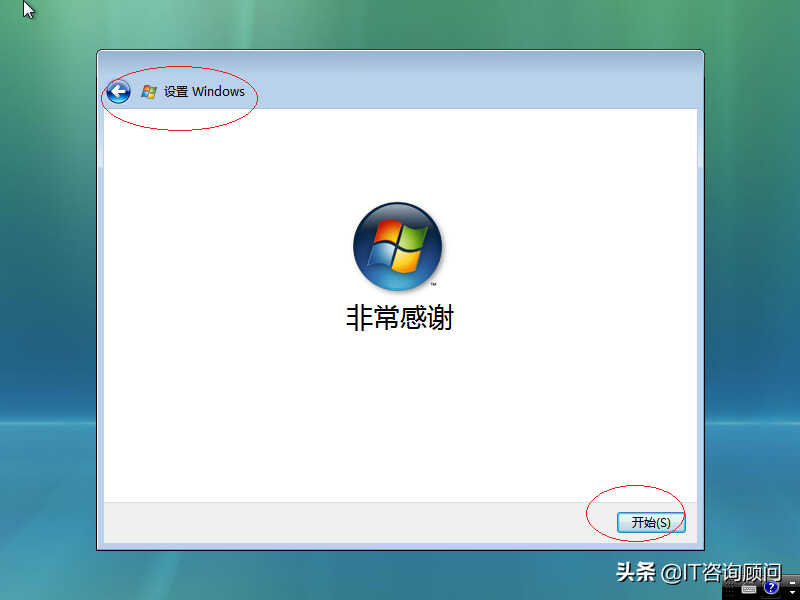This screenshot has width=800, height=600.
Task: Open the language bar help icon
Action: 770,587
